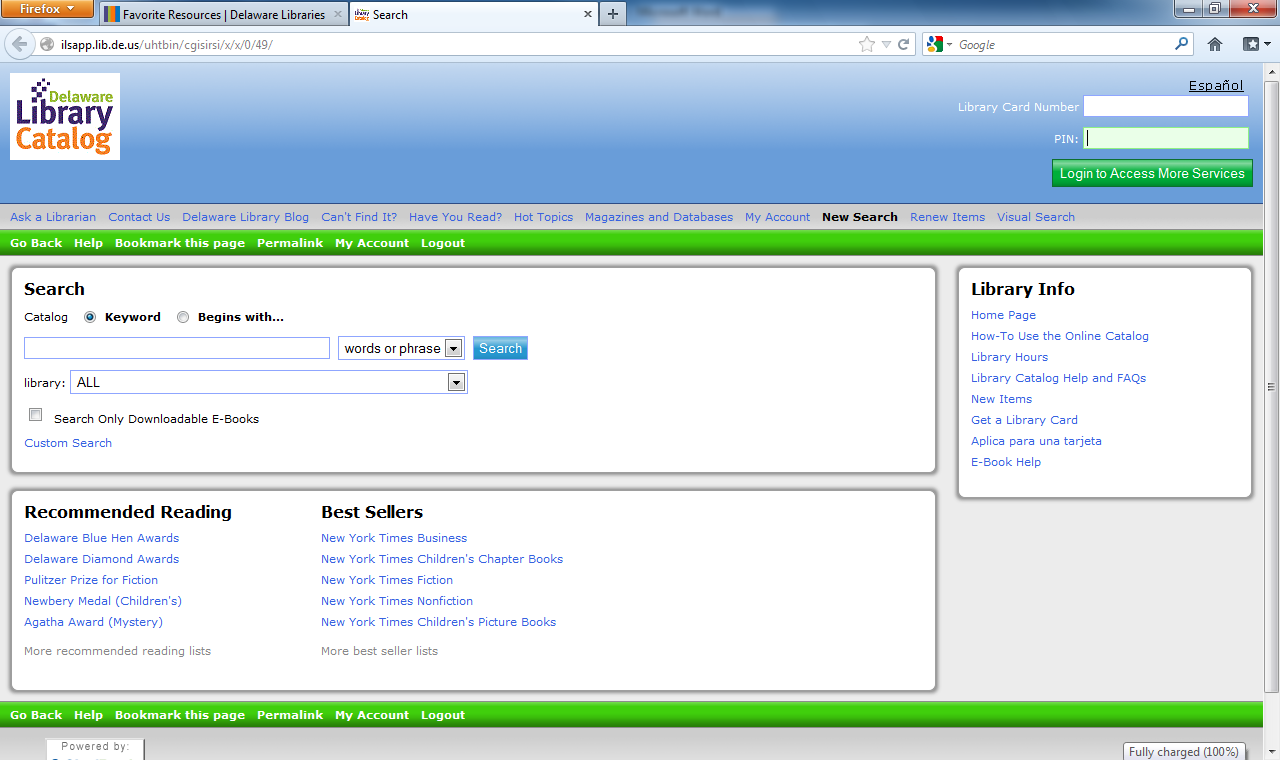The image size is (1280, 760).
Task: Click the bookmark star icon in address bar
Action: [x=866, y=44]
